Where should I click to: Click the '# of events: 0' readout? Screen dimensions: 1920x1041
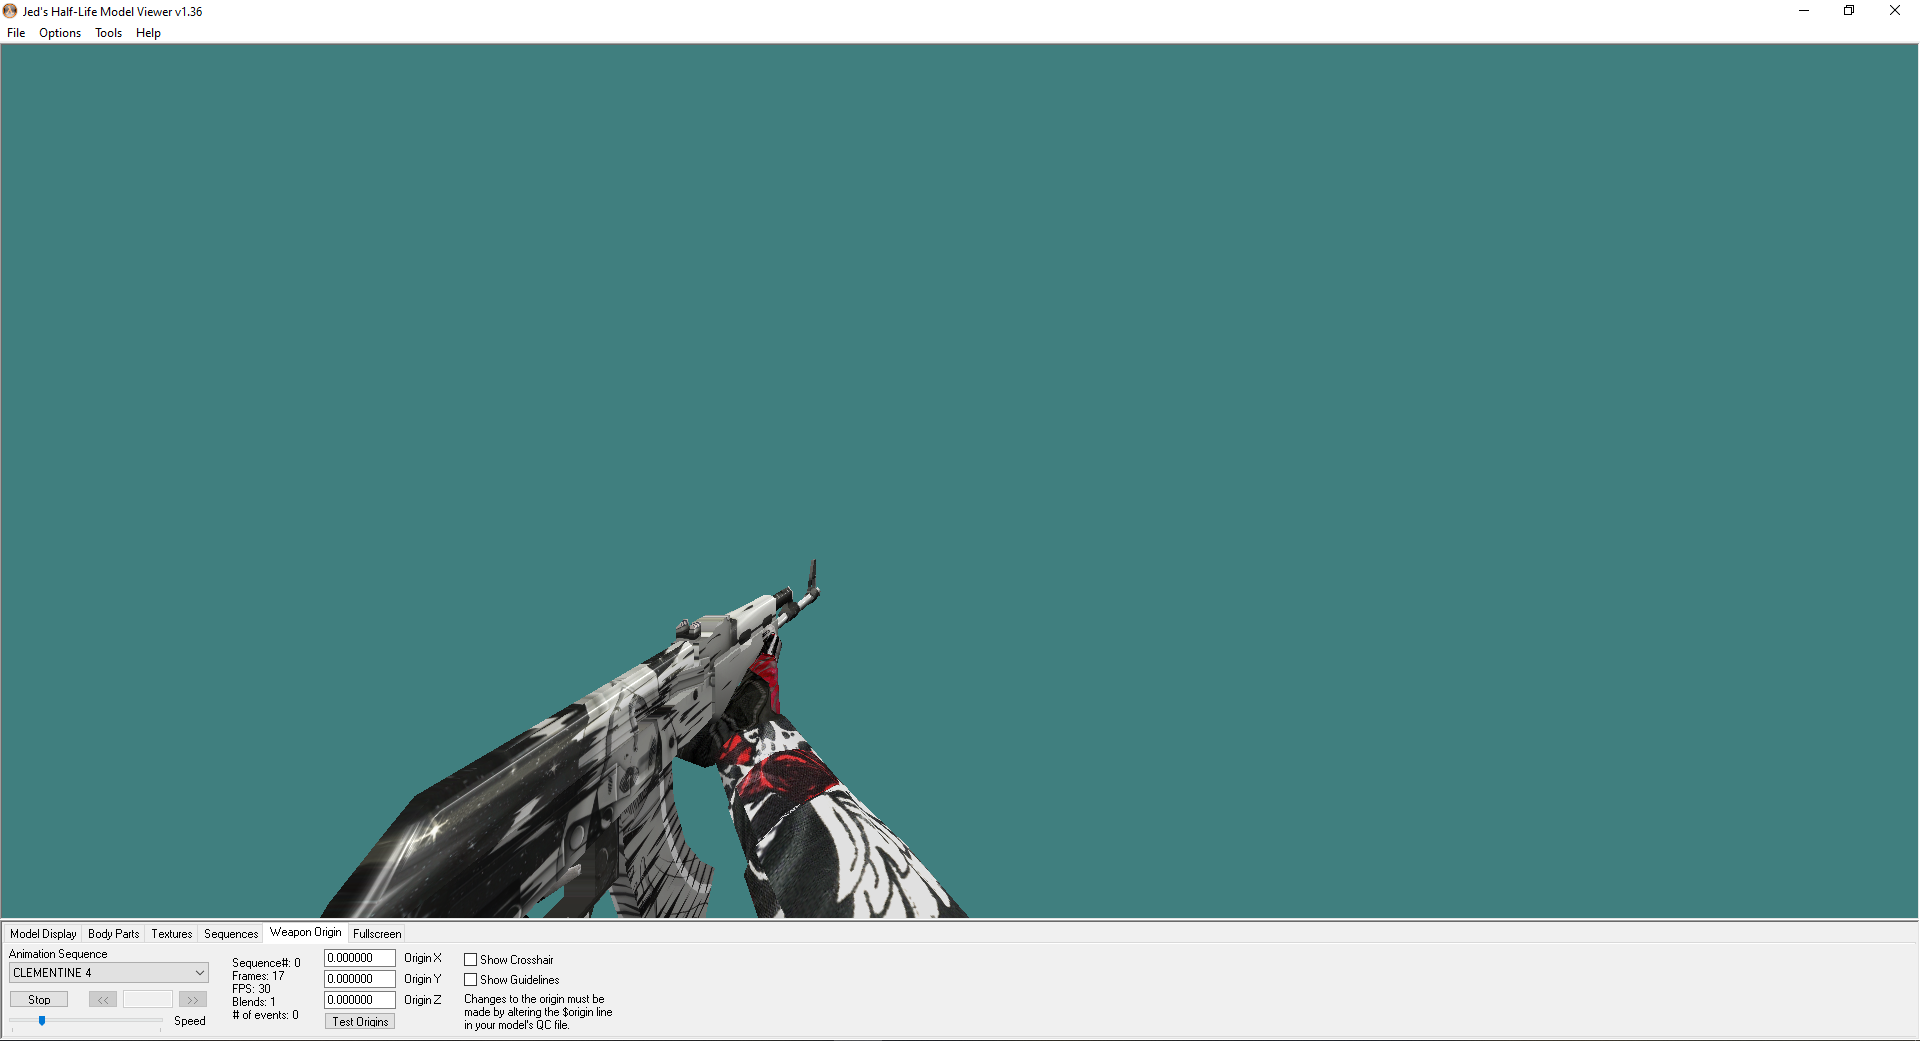[x=265, y=1015]
